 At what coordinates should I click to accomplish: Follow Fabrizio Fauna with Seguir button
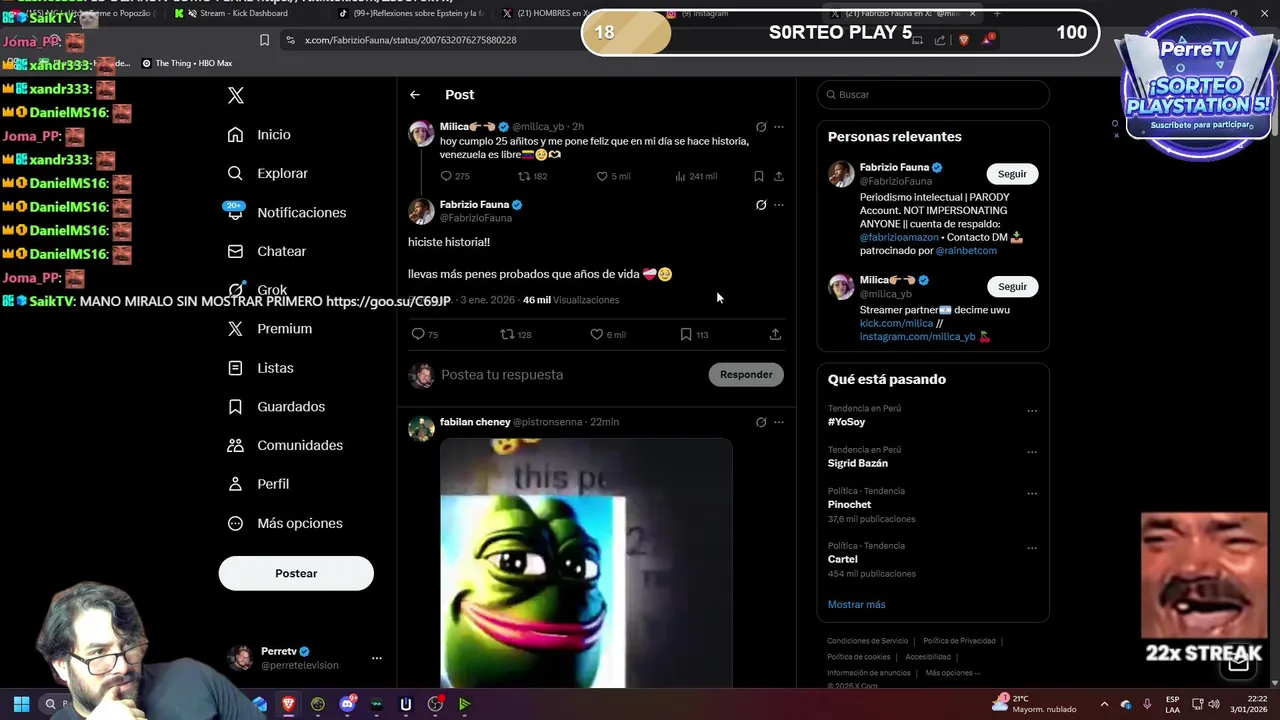[x=1012, y=174]
